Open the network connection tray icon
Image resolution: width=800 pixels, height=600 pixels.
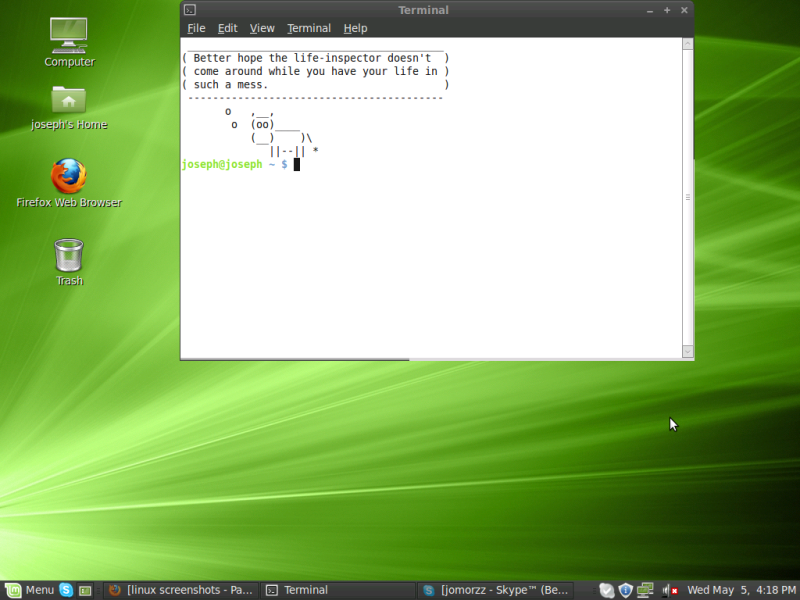tap(645, 590)
